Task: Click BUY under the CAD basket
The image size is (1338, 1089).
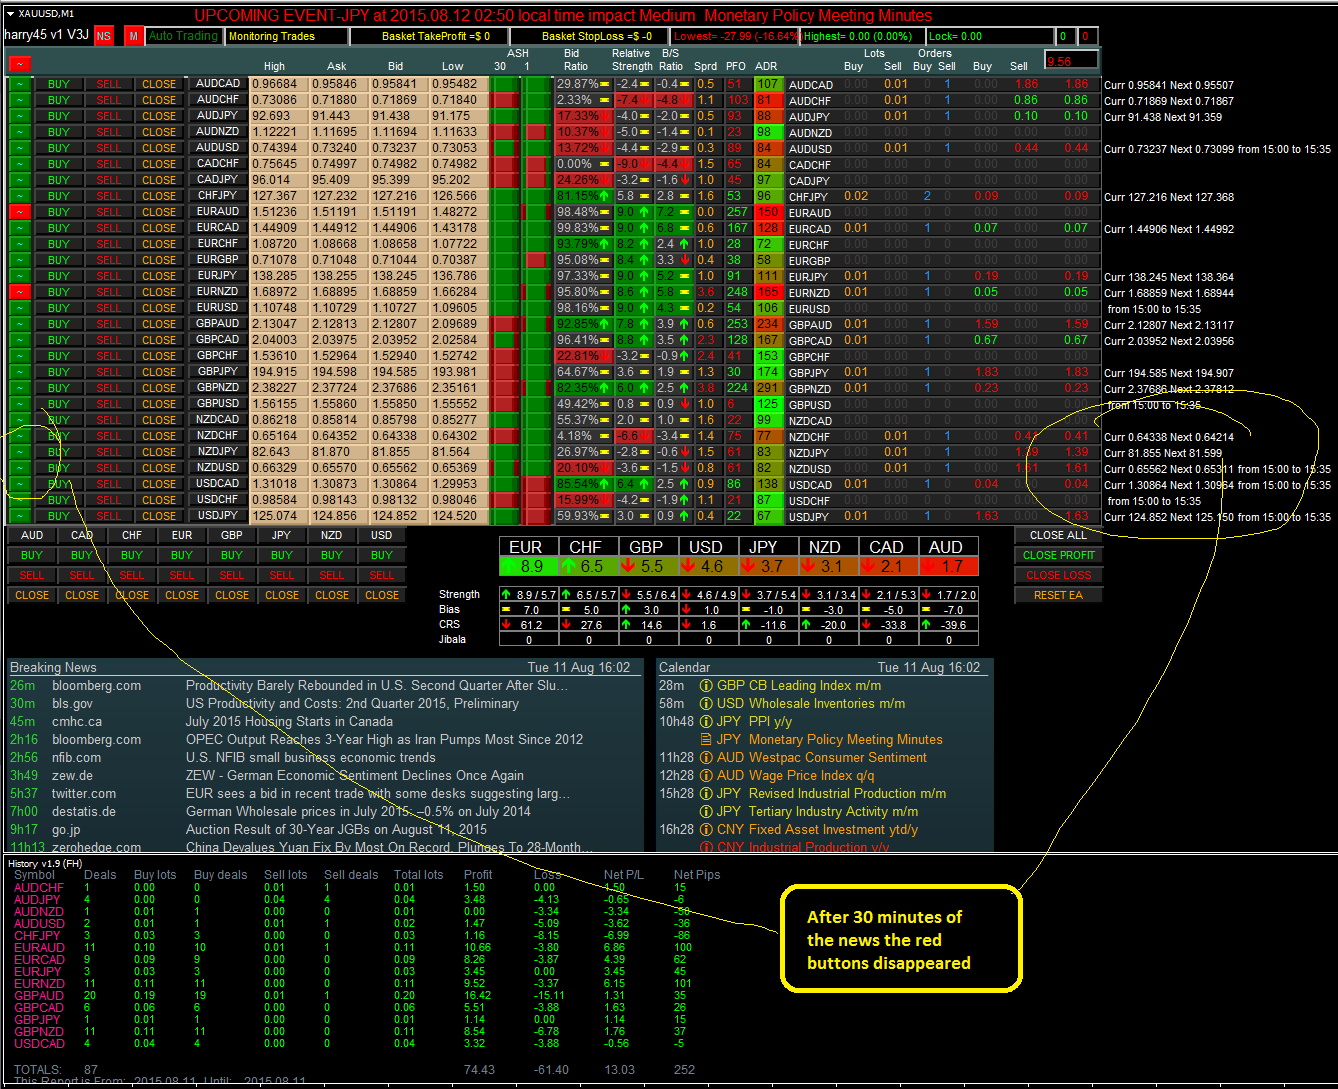Action: 82,555
